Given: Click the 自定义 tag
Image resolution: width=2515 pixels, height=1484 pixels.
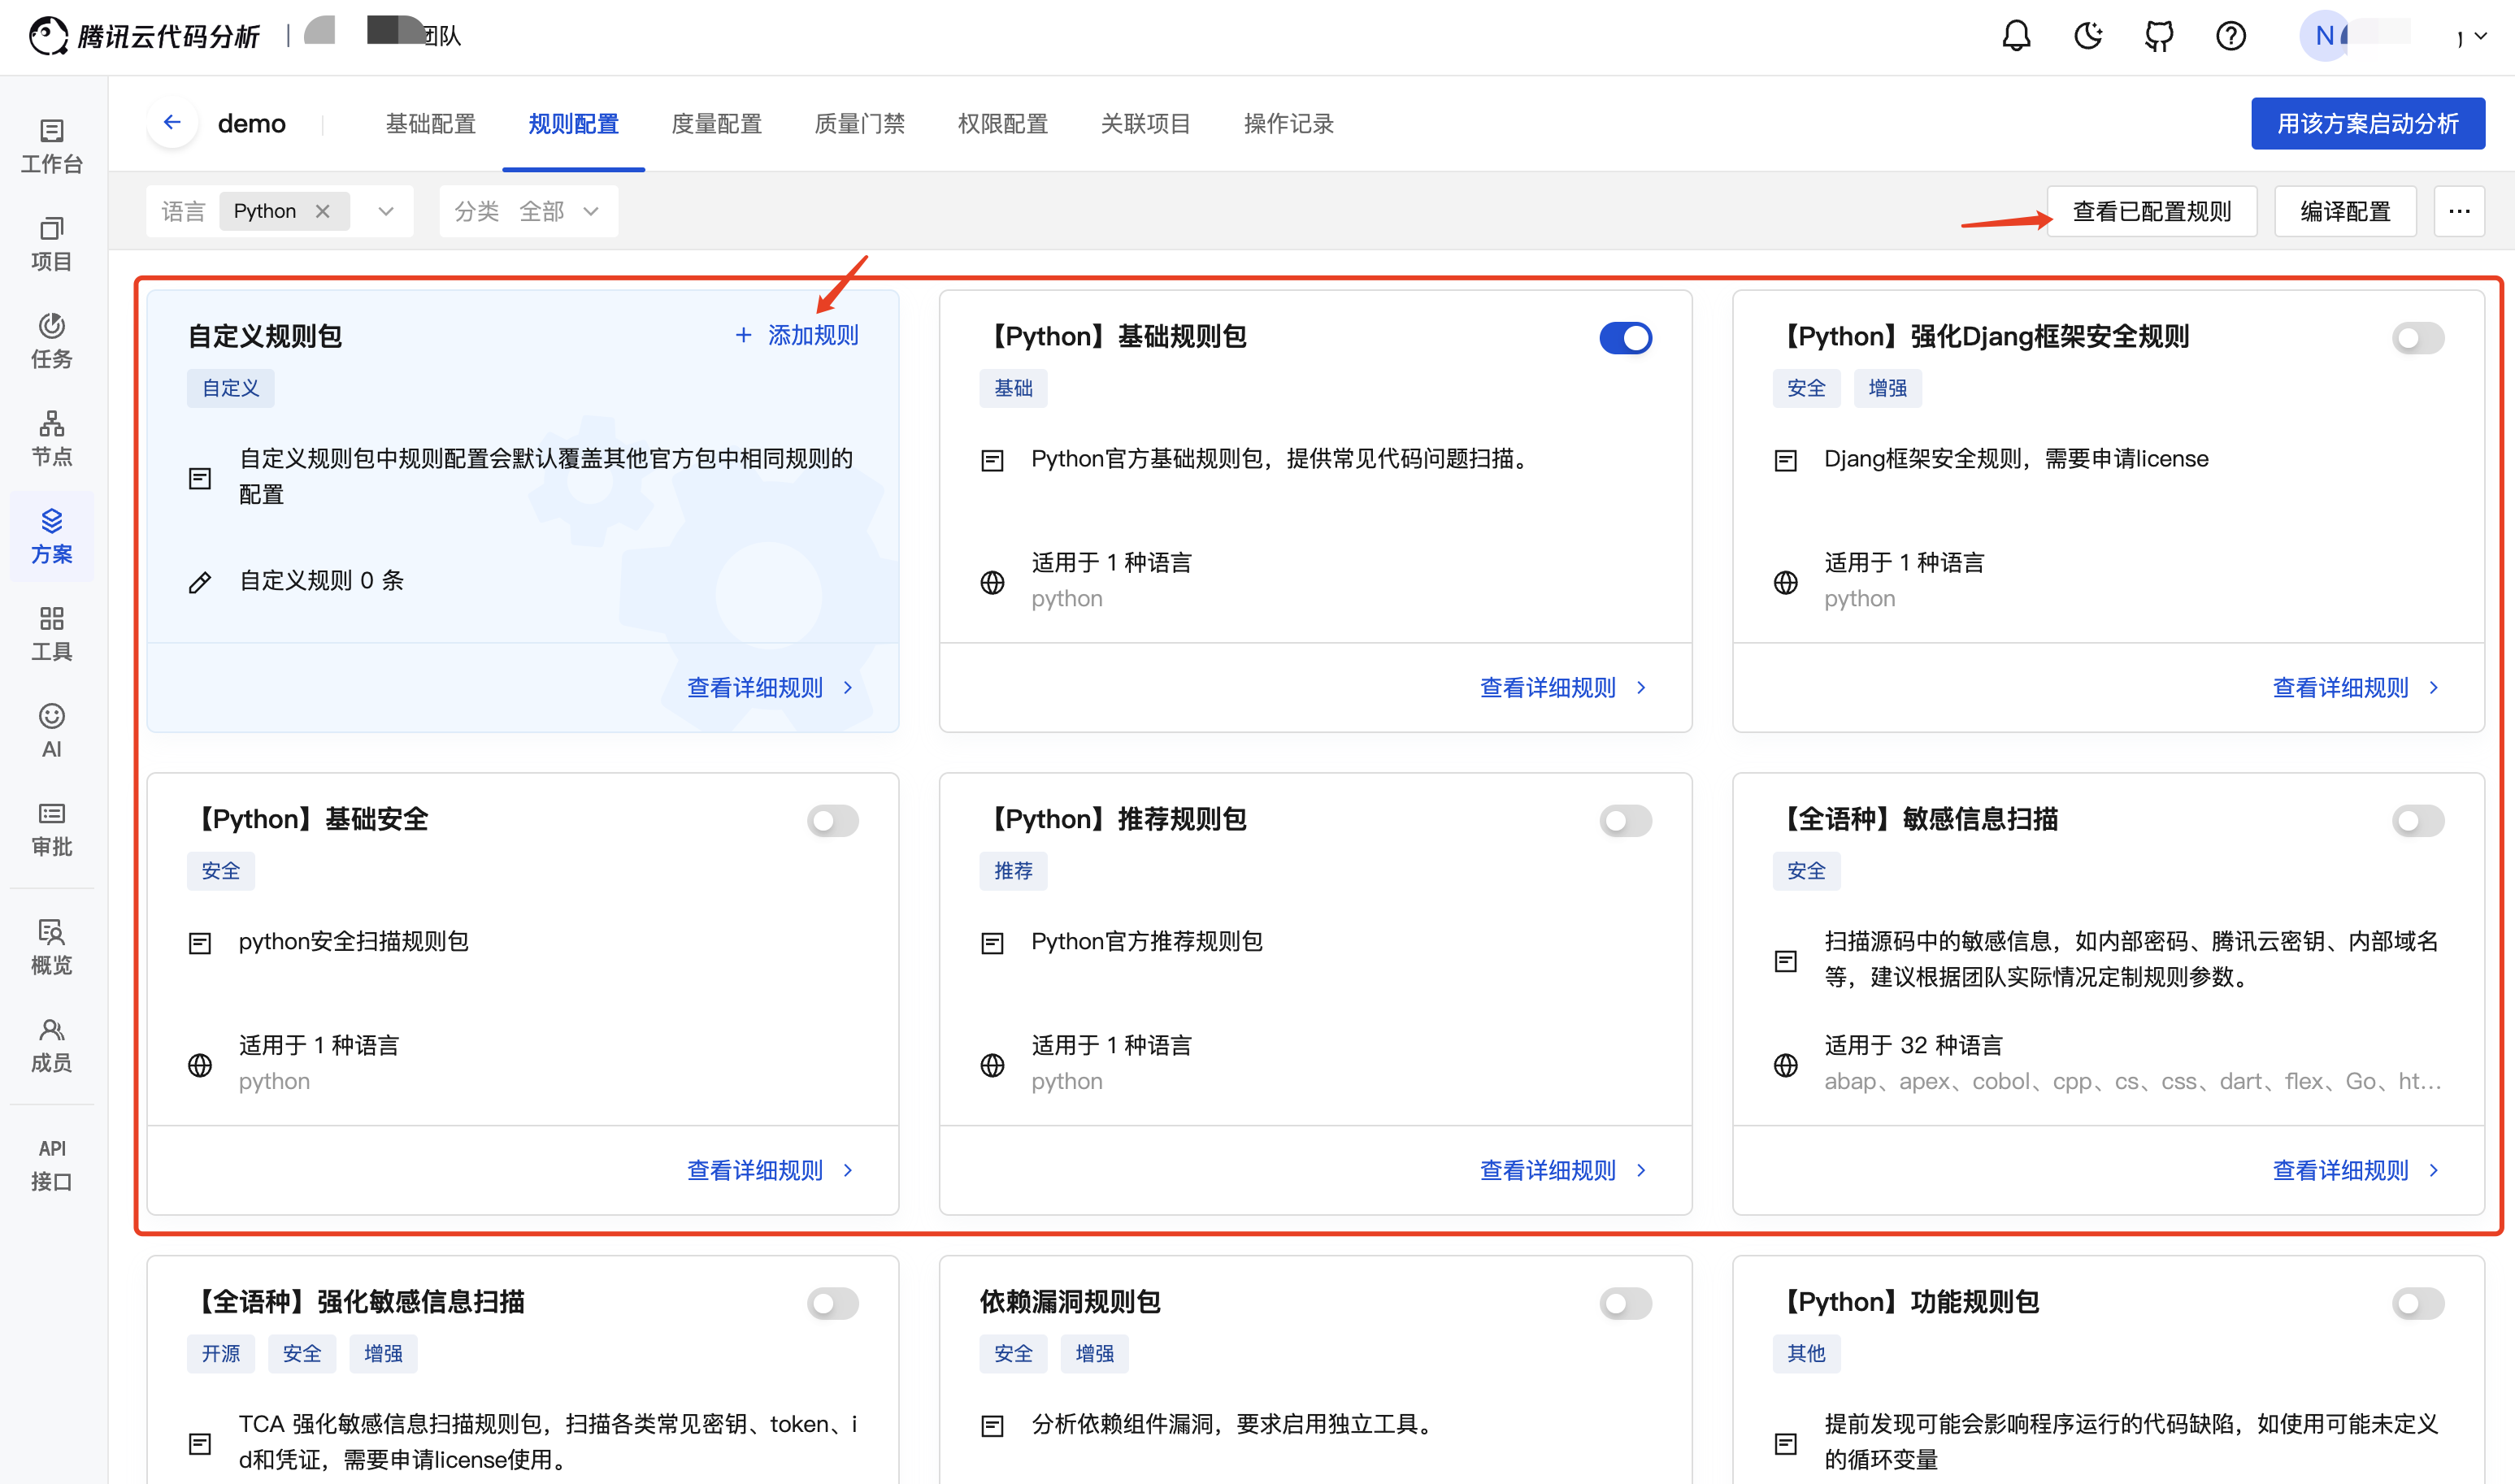Looking at the screenshot, I should click(230, 388).
